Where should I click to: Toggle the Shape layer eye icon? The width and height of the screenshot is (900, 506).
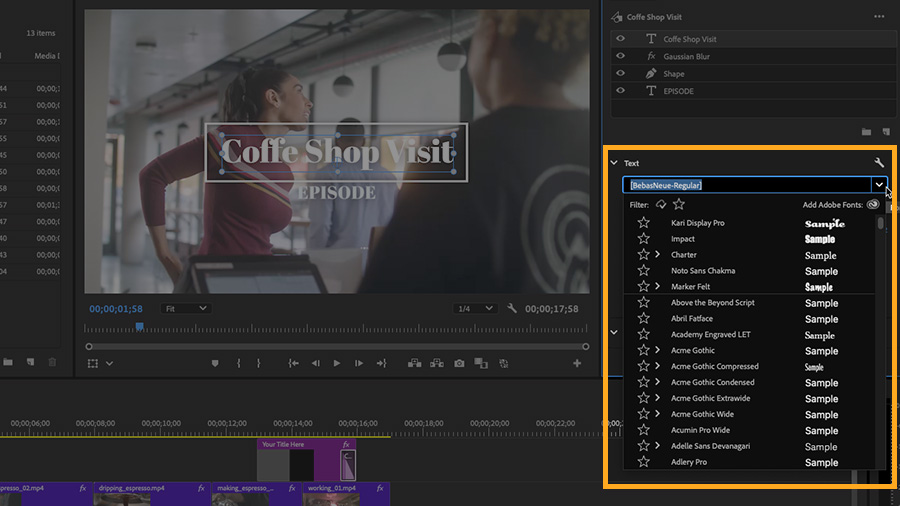pyautogui.click(x=620, y=73)
